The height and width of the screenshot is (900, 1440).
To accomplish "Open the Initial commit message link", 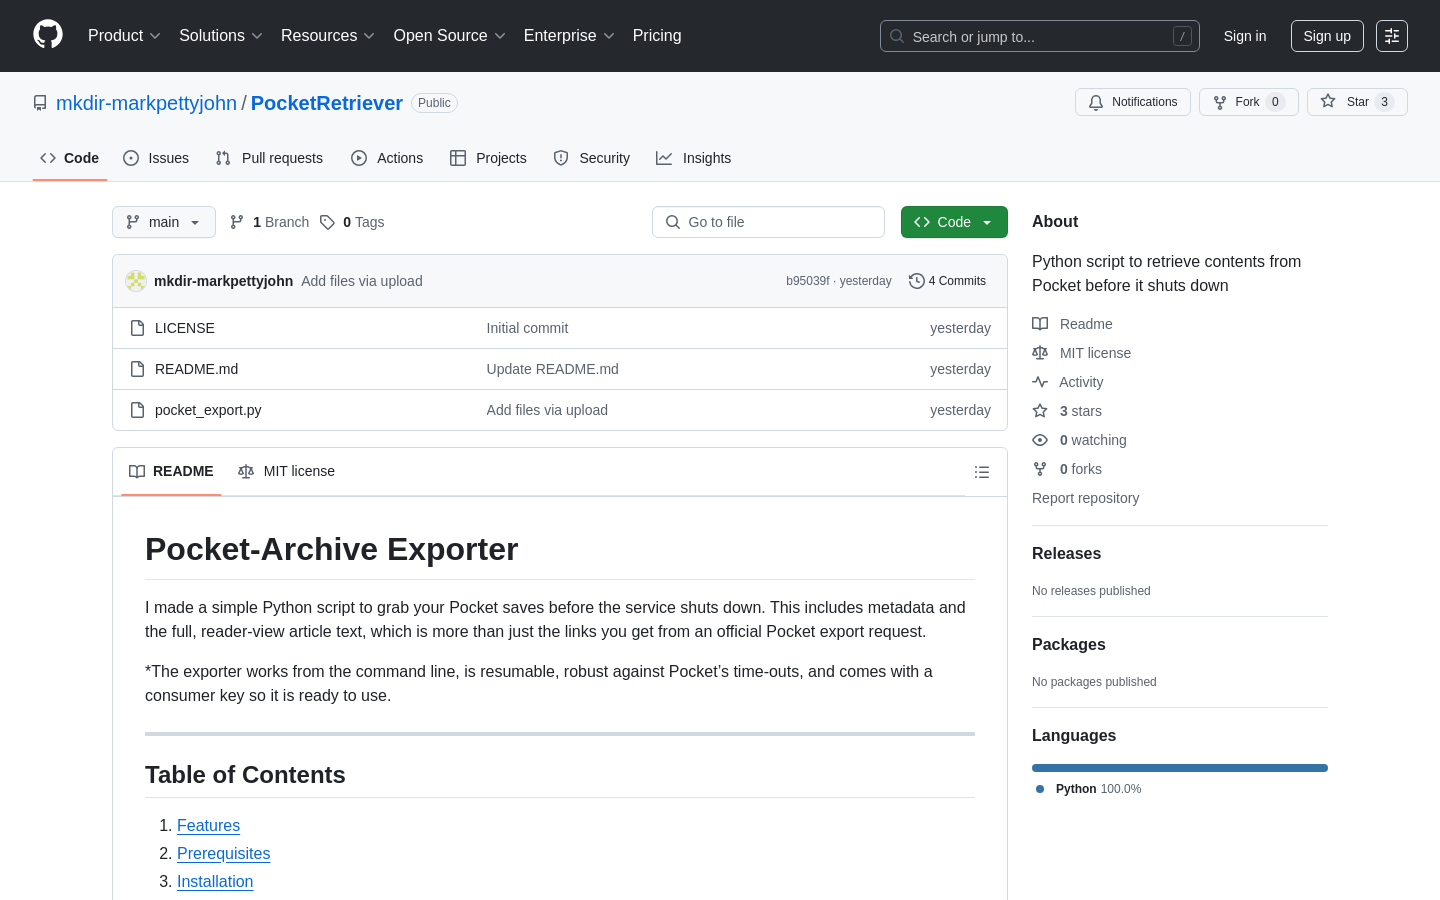I will point(527,328).
